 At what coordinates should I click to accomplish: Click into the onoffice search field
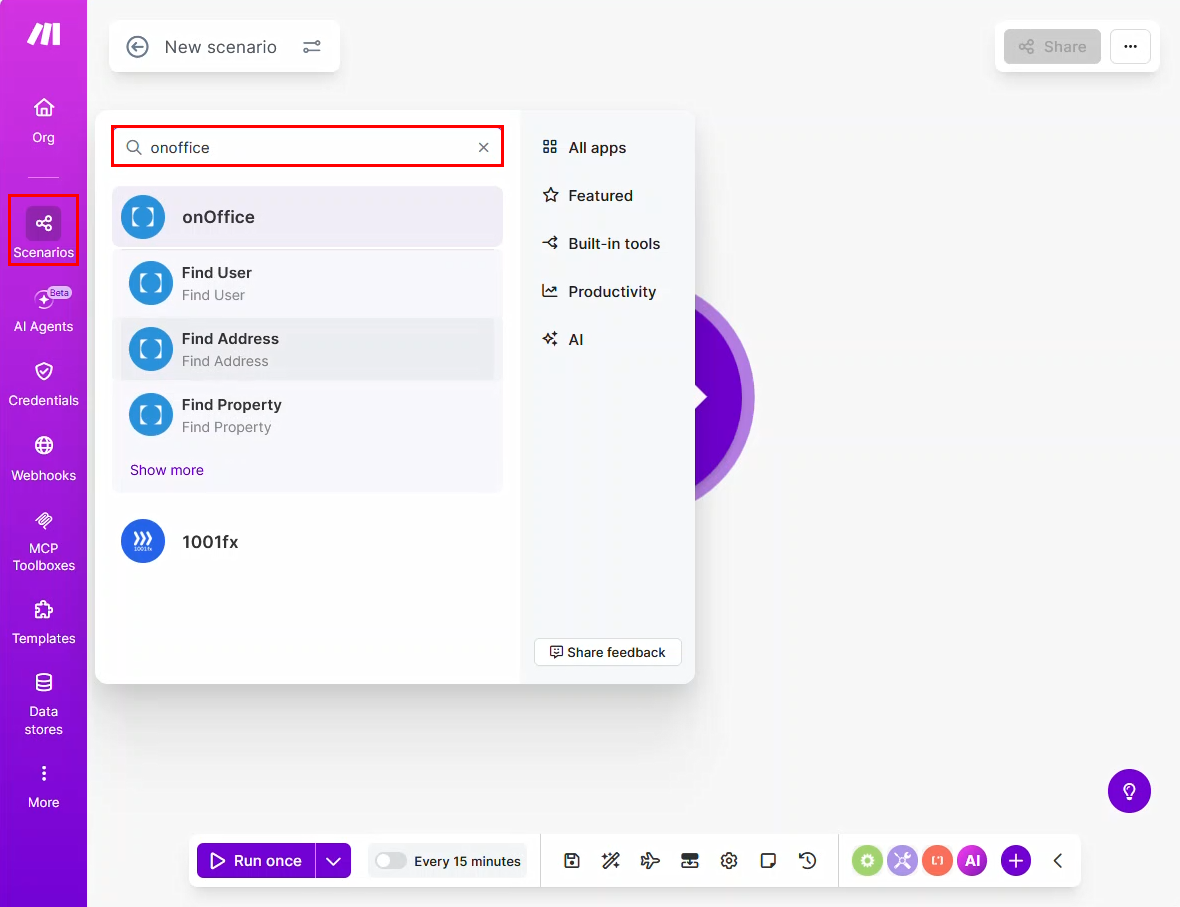coord(307,148)
